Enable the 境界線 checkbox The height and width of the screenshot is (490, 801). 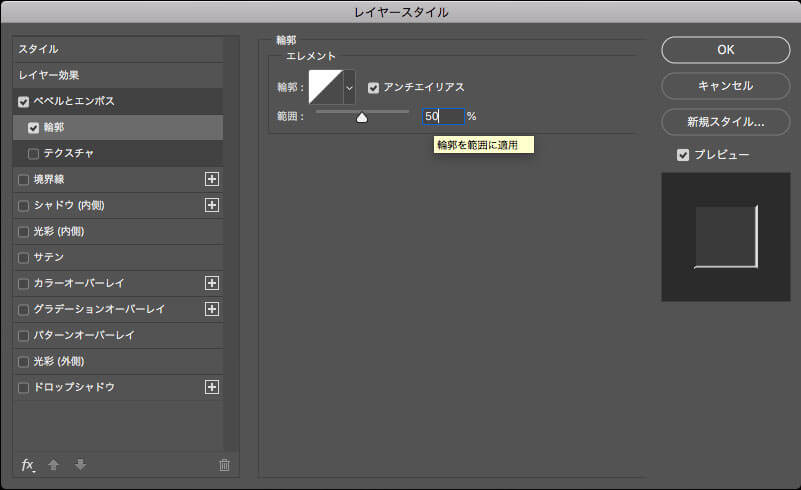tap(23, 180)
